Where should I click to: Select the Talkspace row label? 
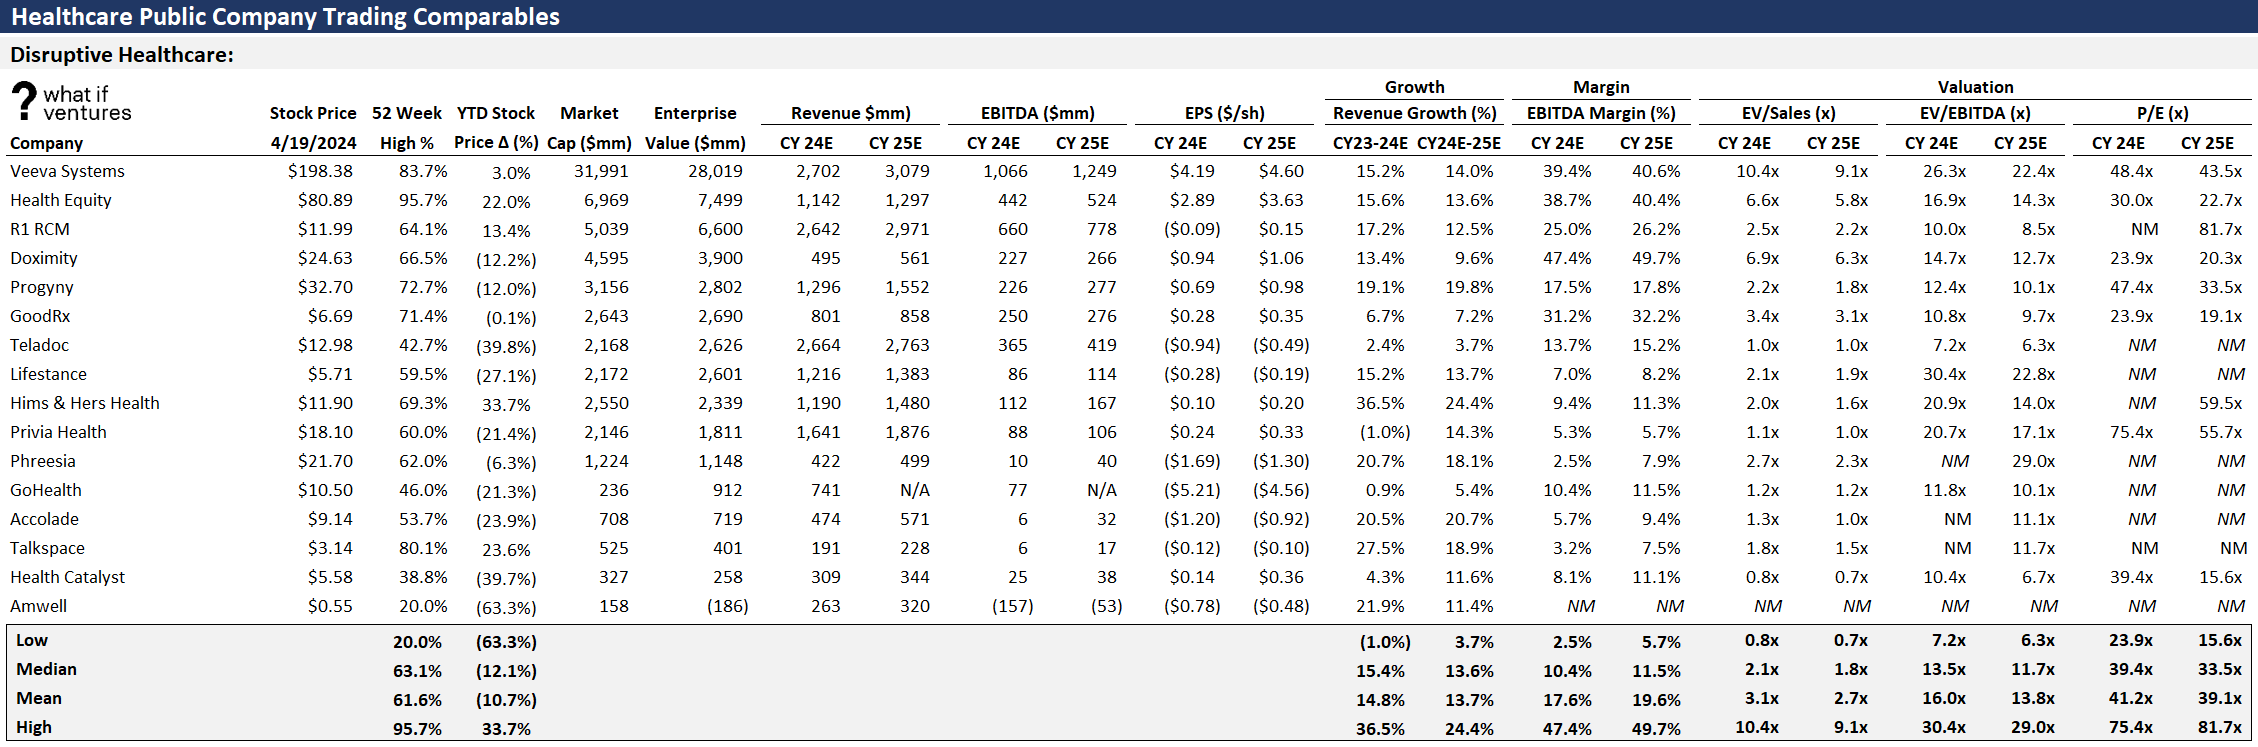47,548
